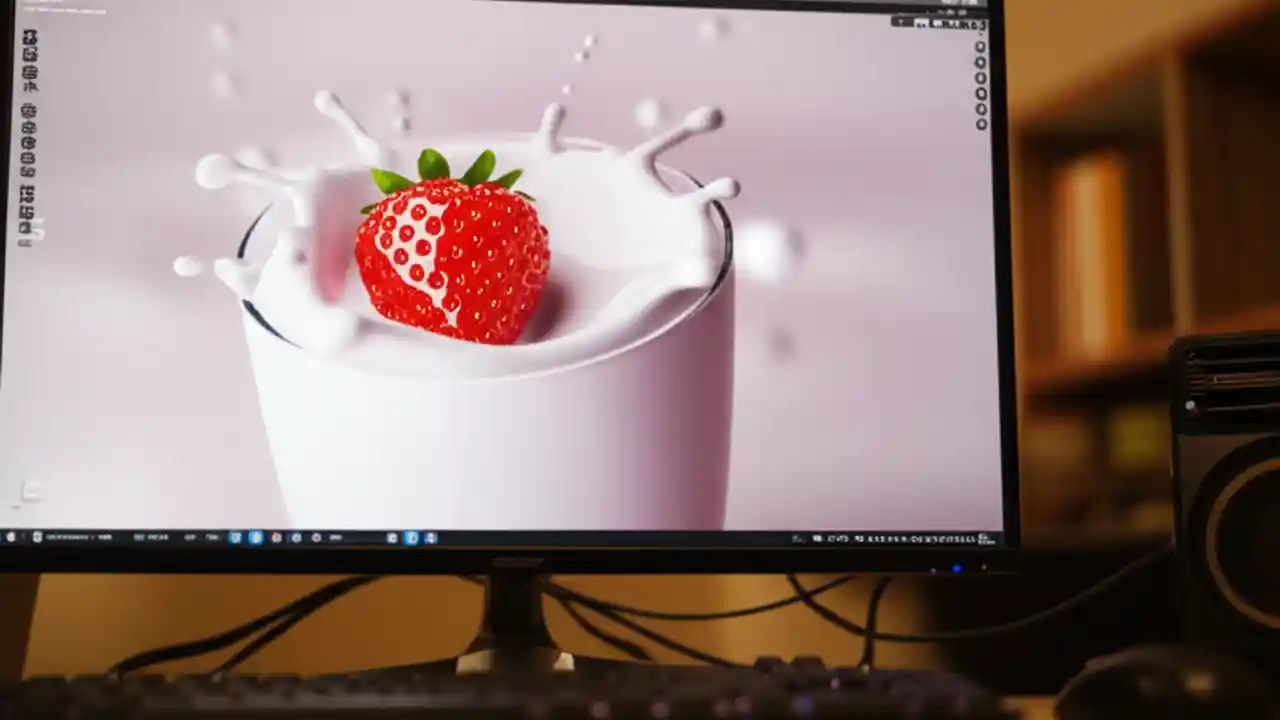Enable the bottom round toggle in the right panel
The width and height of the screenshot is (1280, 720).
[980, 123]
